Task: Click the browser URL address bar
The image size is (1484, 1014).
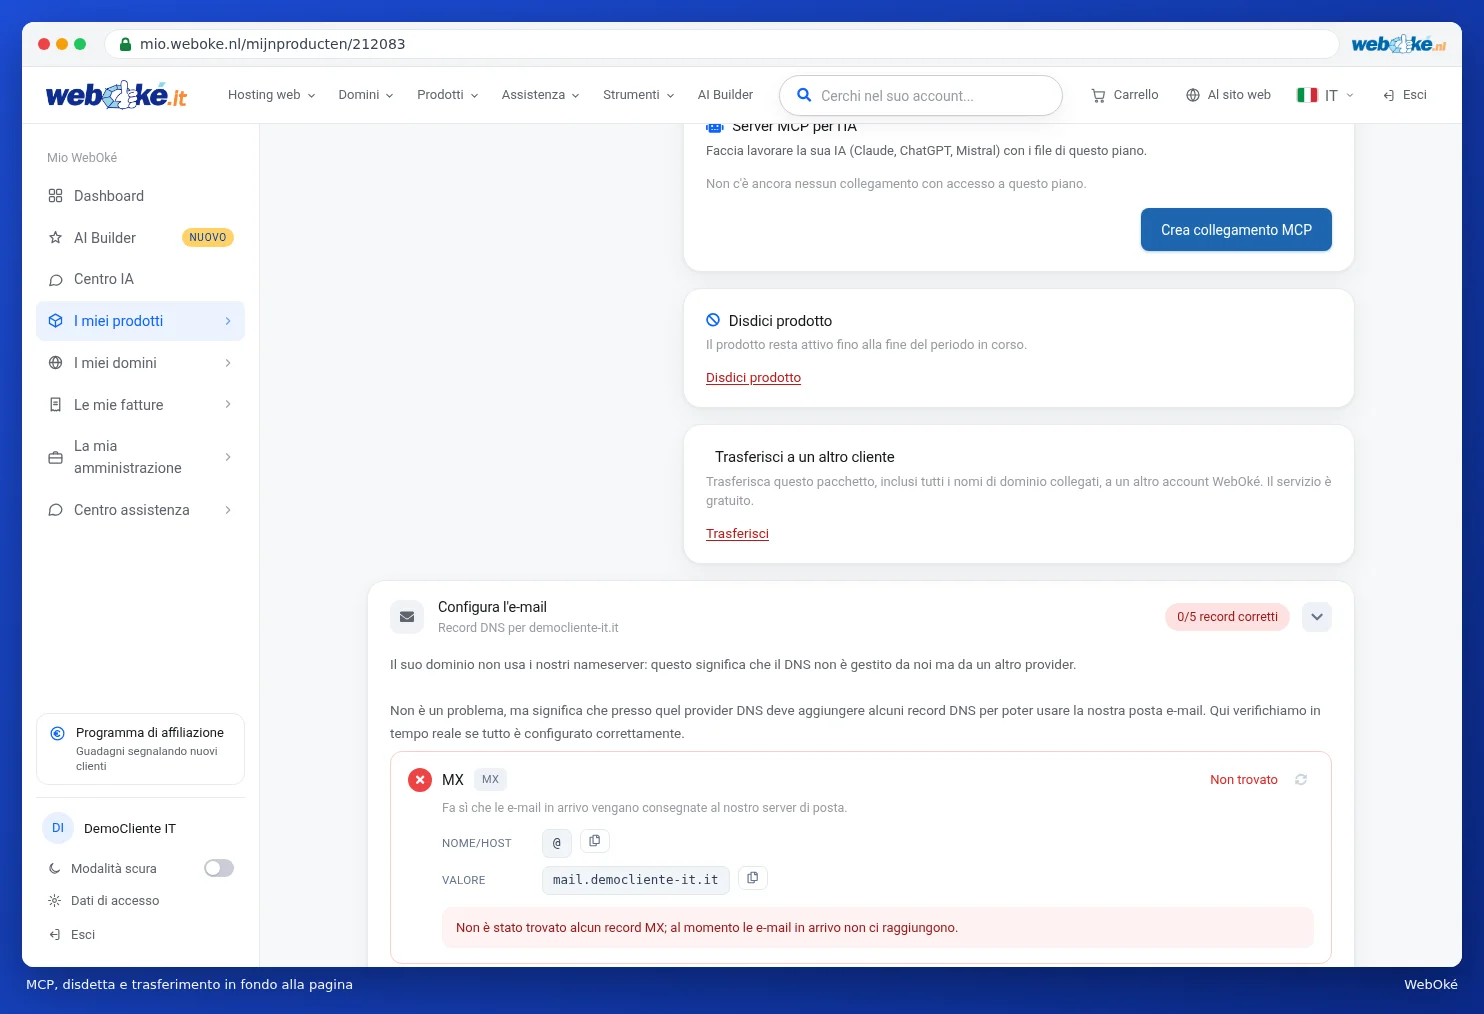Action: tap(721, 44)
